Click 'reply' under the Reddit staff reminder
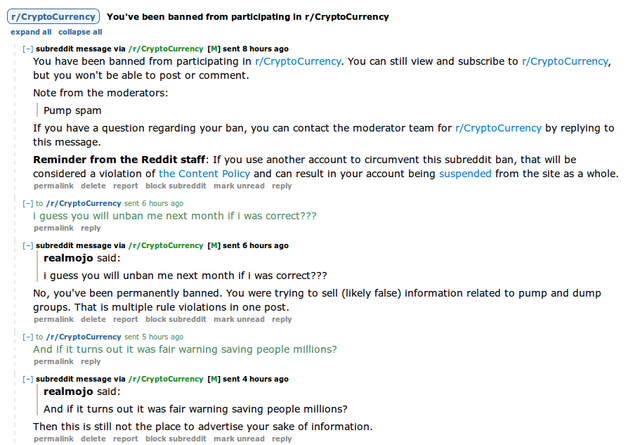640x445 pixels. pyautogui.click(x=282, y=186)
